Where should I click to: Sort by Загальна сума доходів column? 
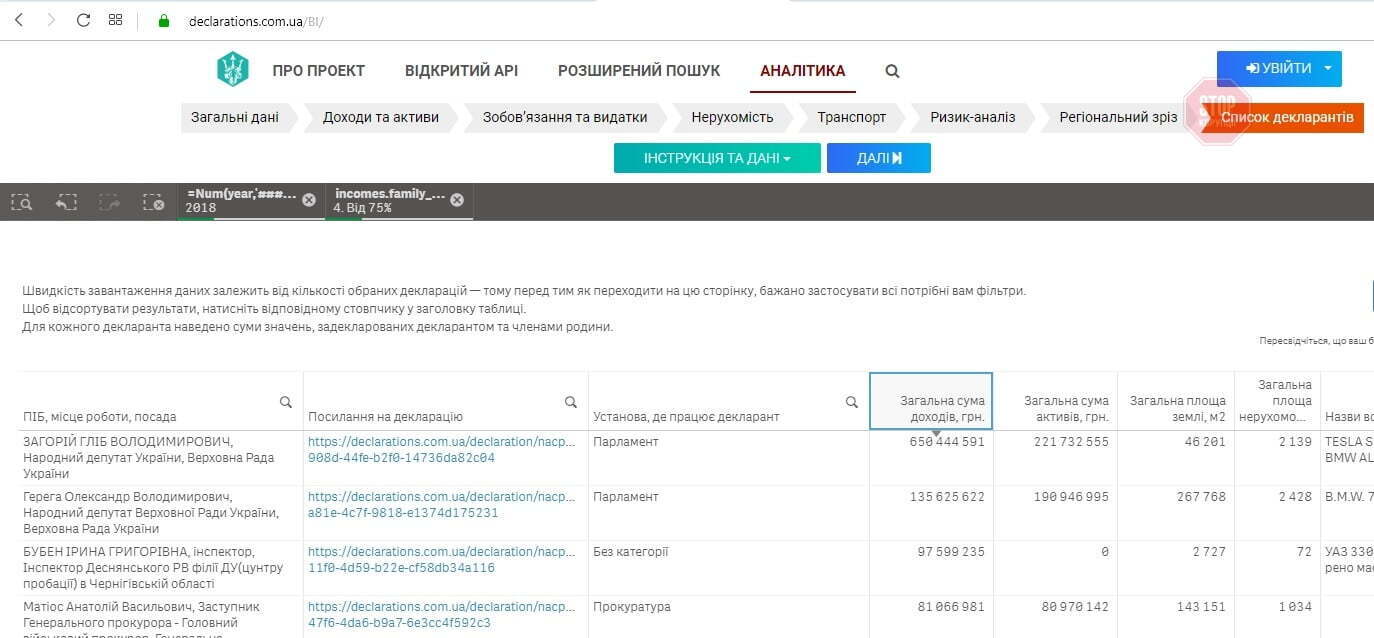click(x=931, y=401)
